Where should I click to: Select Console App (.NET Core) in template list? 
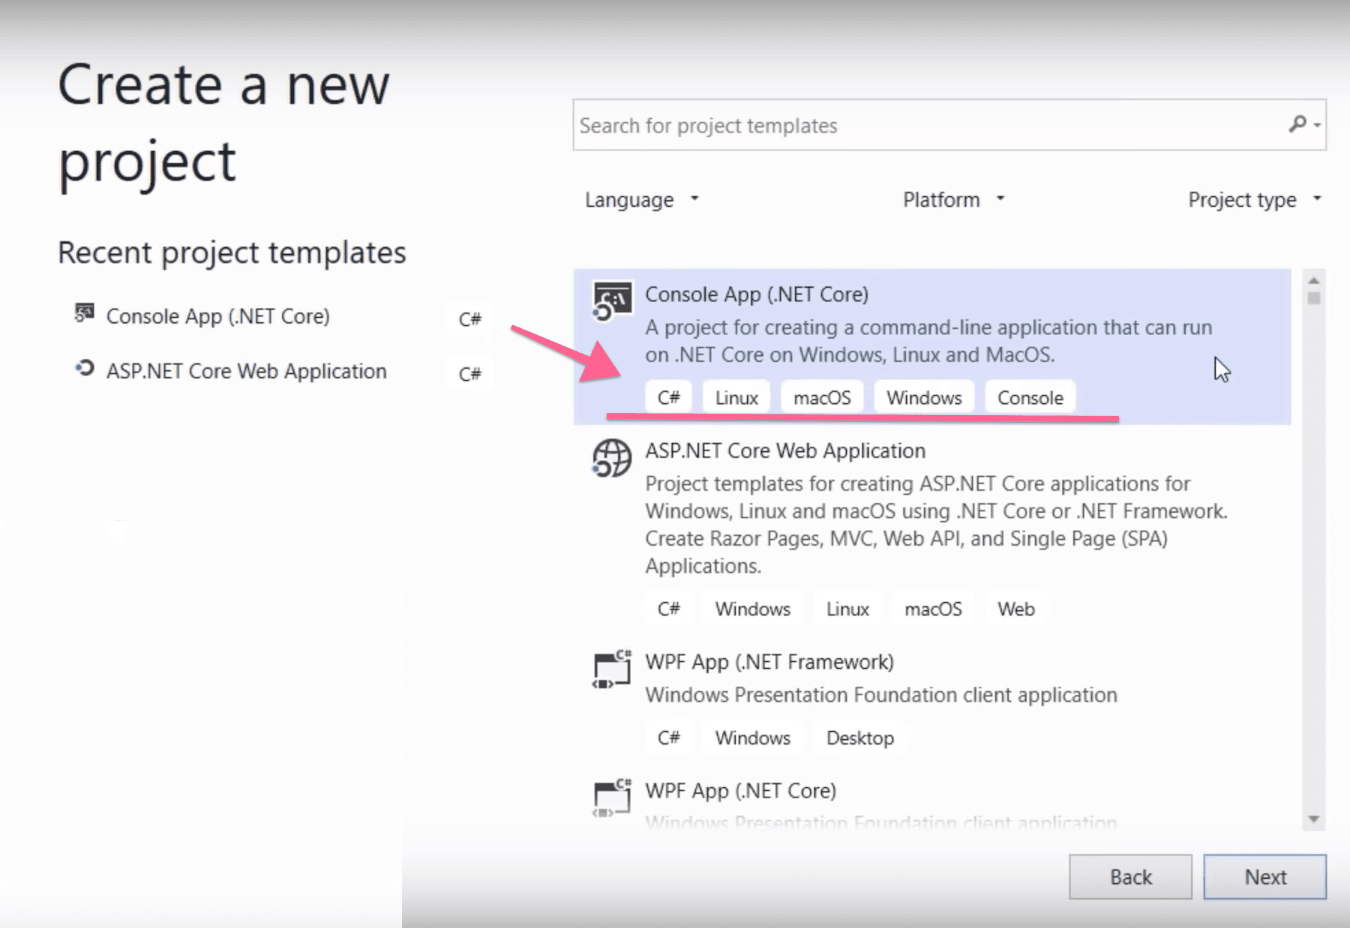pyautogui.click(x=932, y=346)
